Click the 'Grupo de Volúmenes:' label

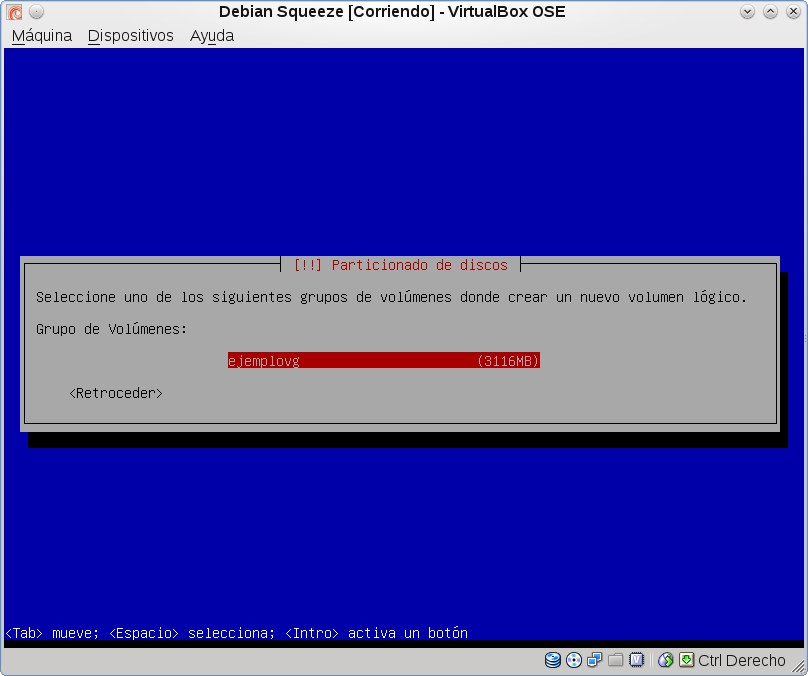(111, 329)
